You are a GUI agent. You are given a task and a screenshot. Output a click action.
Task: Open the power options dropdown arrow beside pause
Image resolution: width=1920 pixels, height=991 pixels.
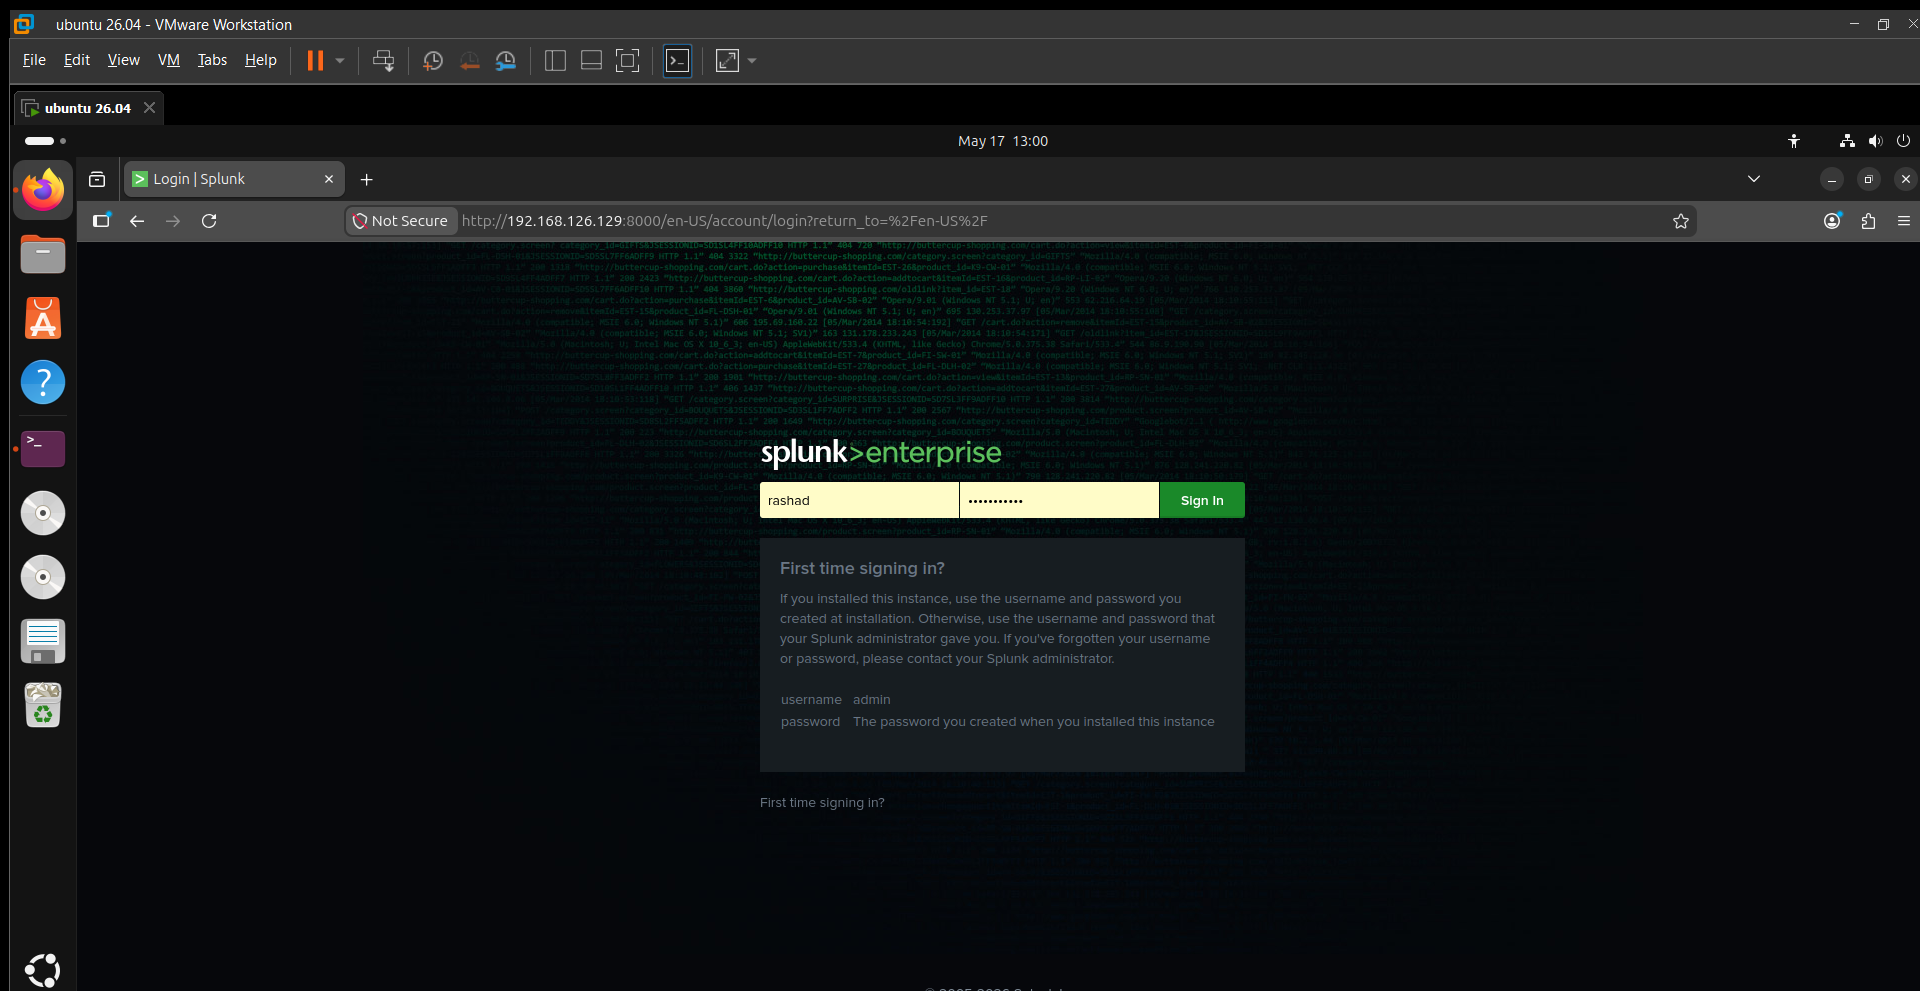click(340, 61)
